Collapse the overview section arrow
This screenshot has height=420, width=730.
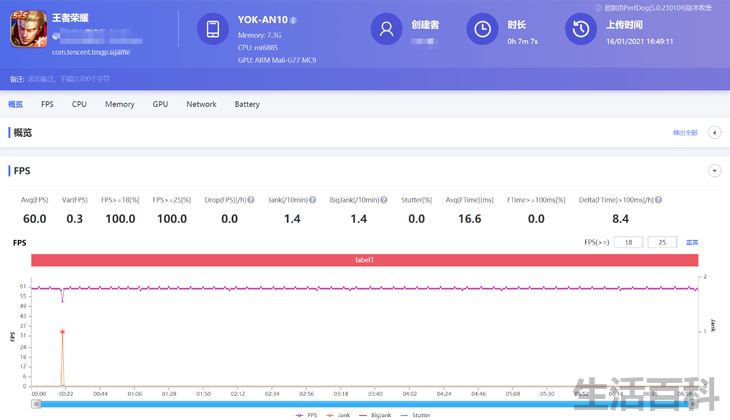pyautogui.click(x=715, y=133)
